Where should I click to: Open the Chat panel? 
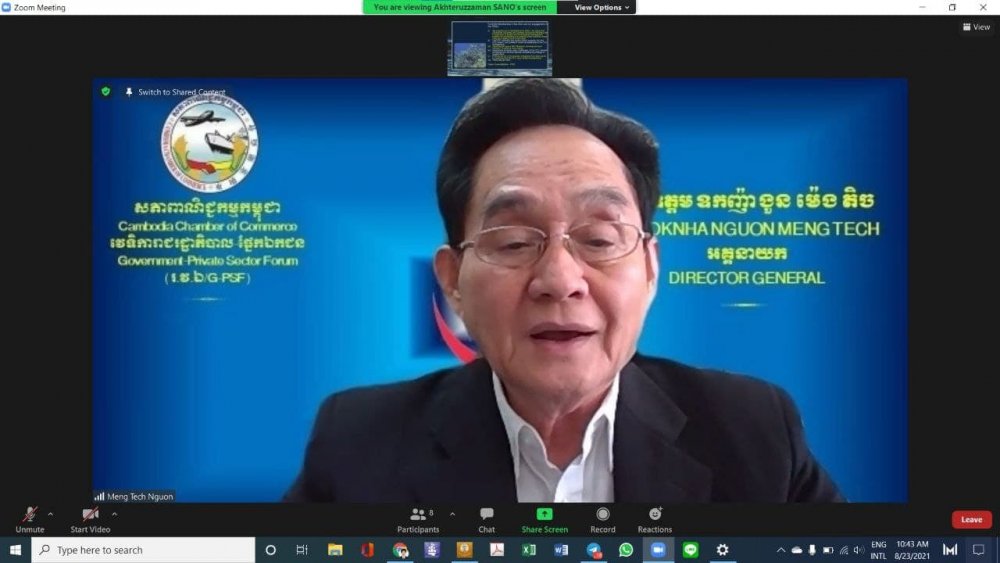tap(486, 515)
